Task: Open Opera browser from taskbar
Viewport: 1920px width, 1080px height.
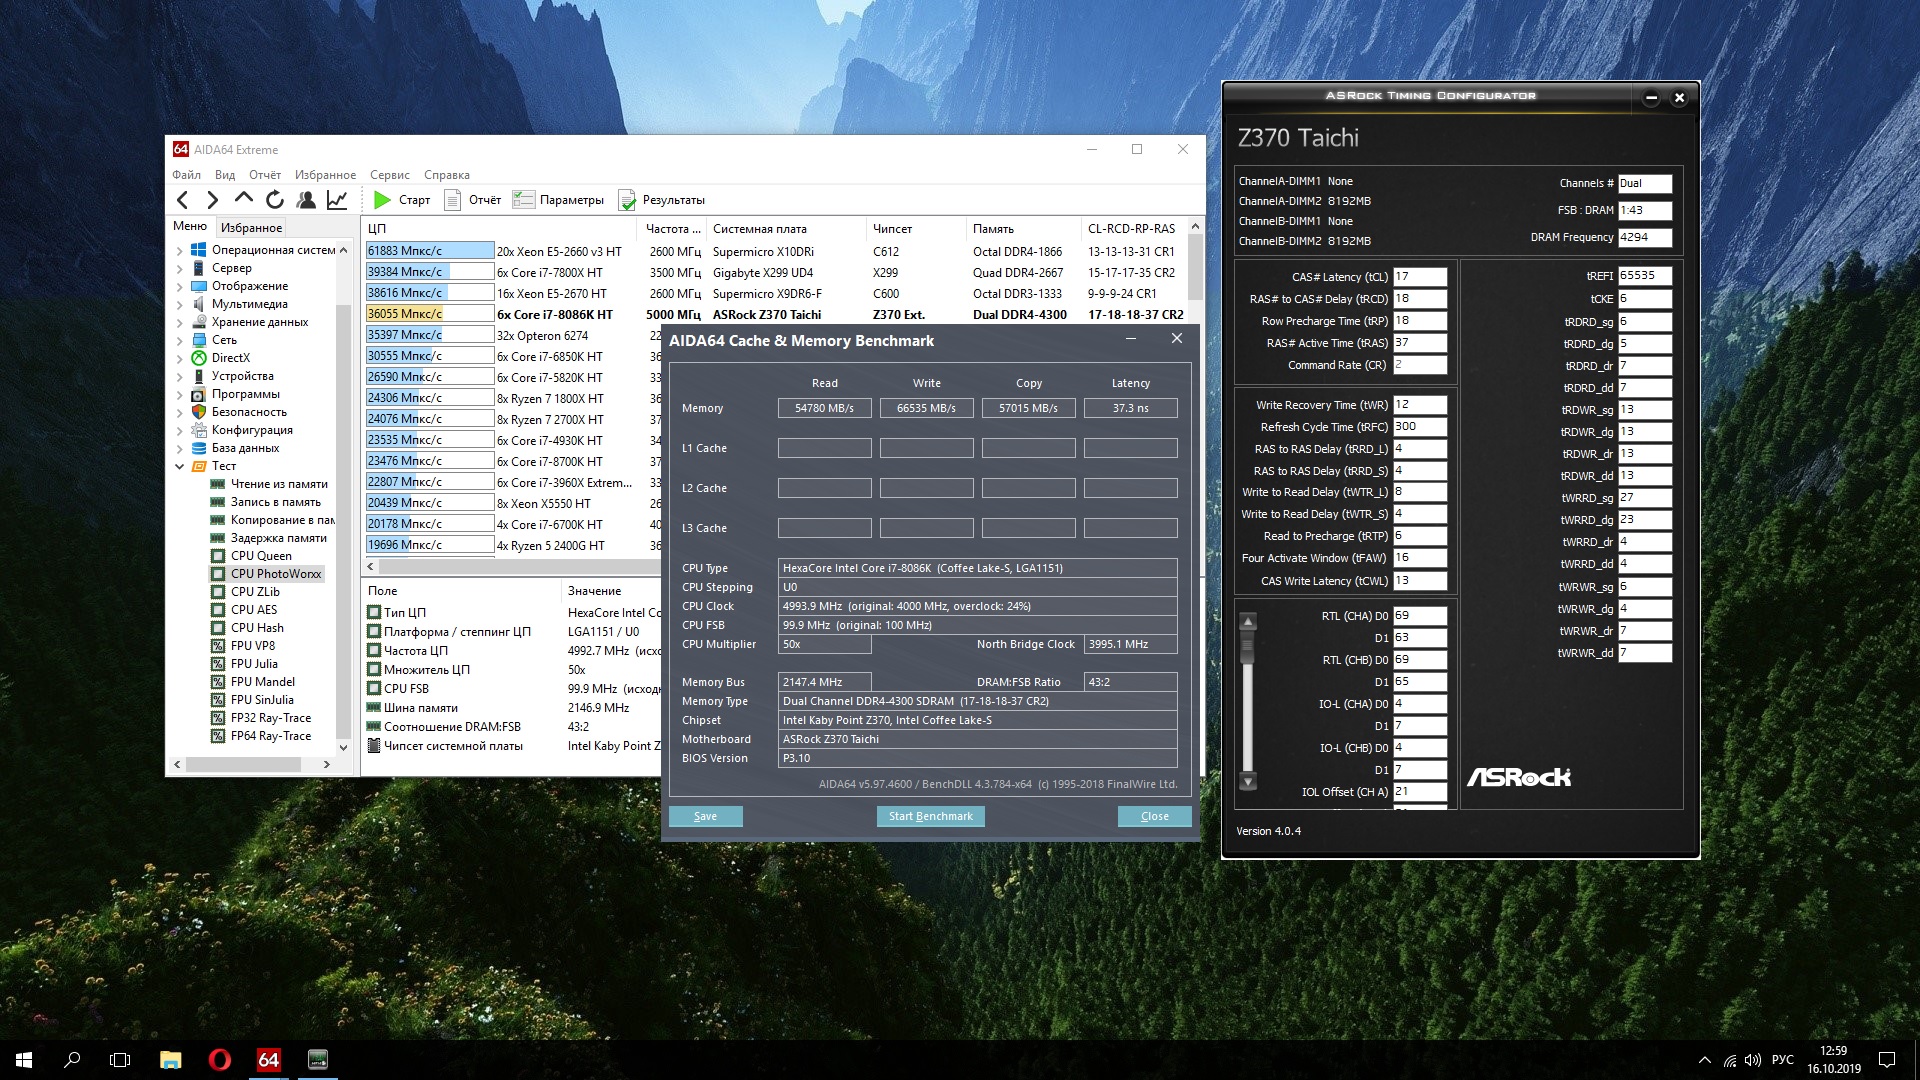Action: (x=219, y=1060)
